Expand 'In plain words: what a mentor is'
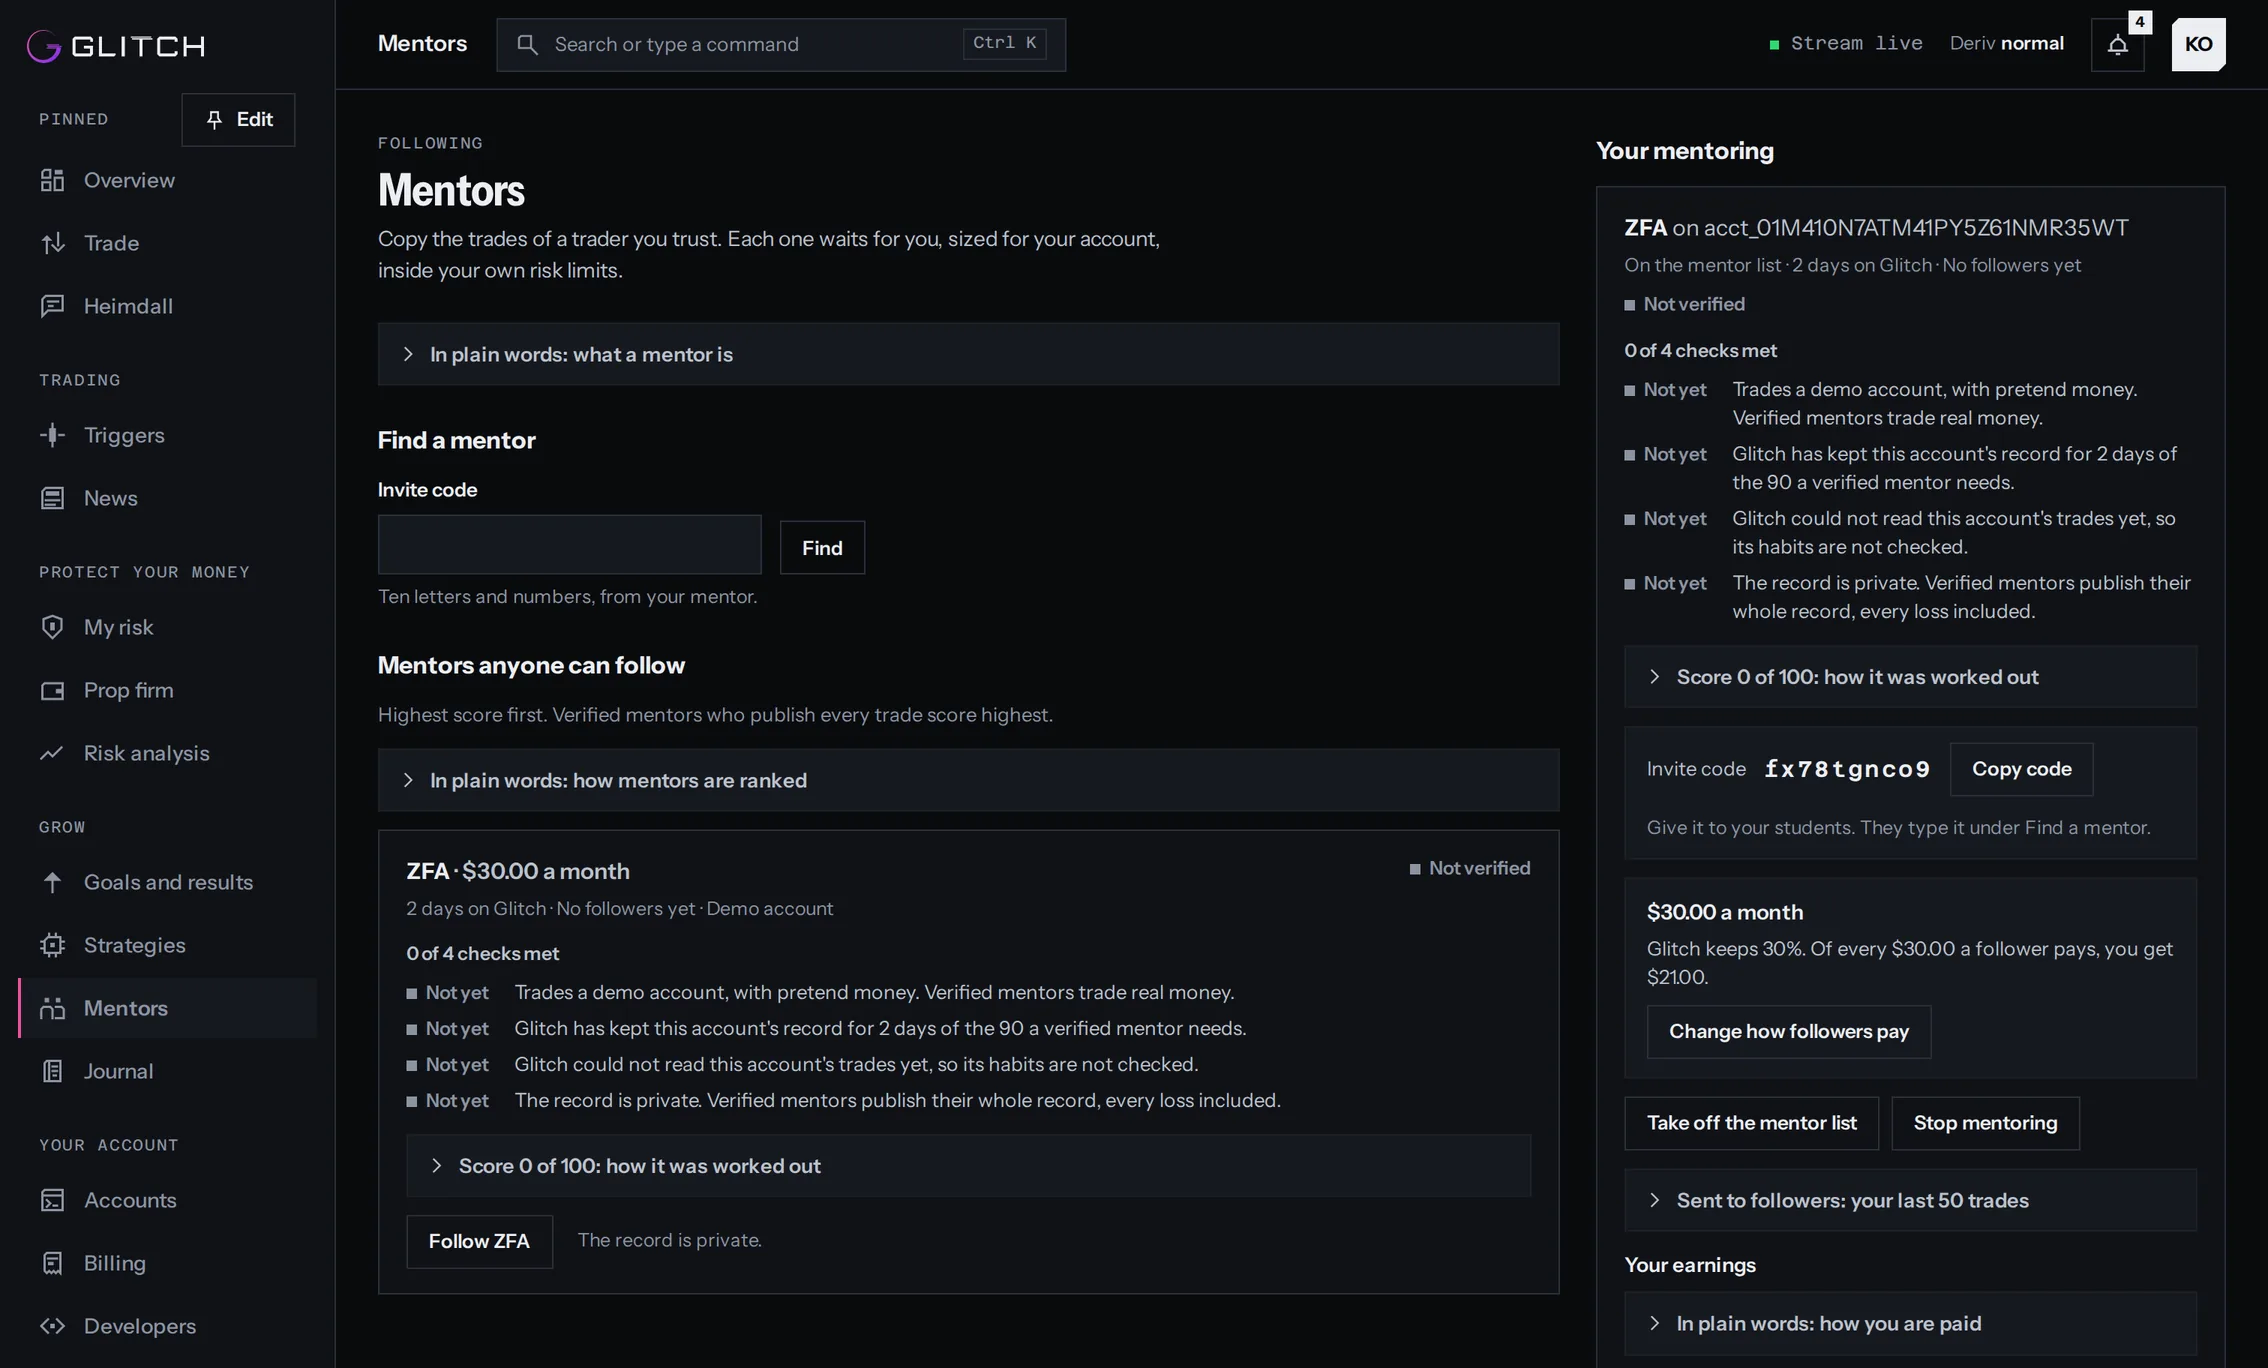Image resolution: width=2268 pixels, height=1368 pixels. [x=968, y=354]
